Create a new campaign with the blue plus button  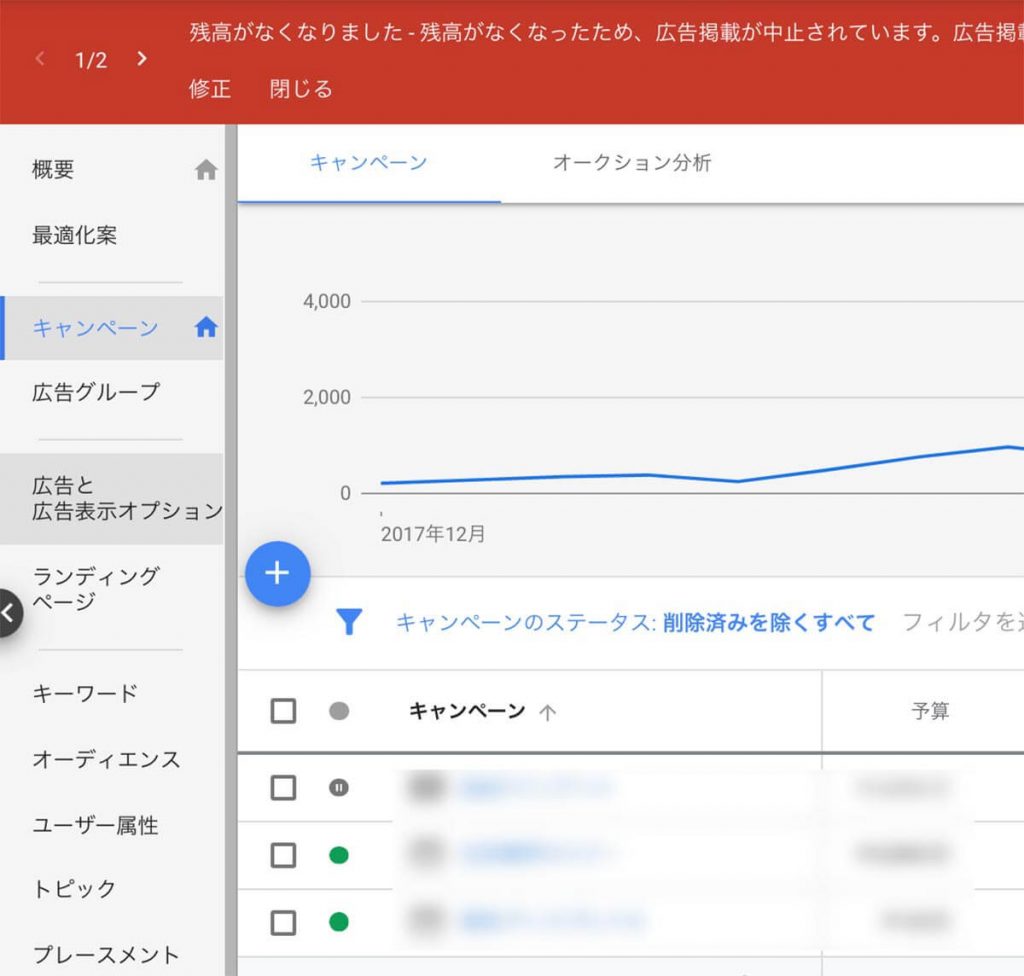click(x=278, y=573)
